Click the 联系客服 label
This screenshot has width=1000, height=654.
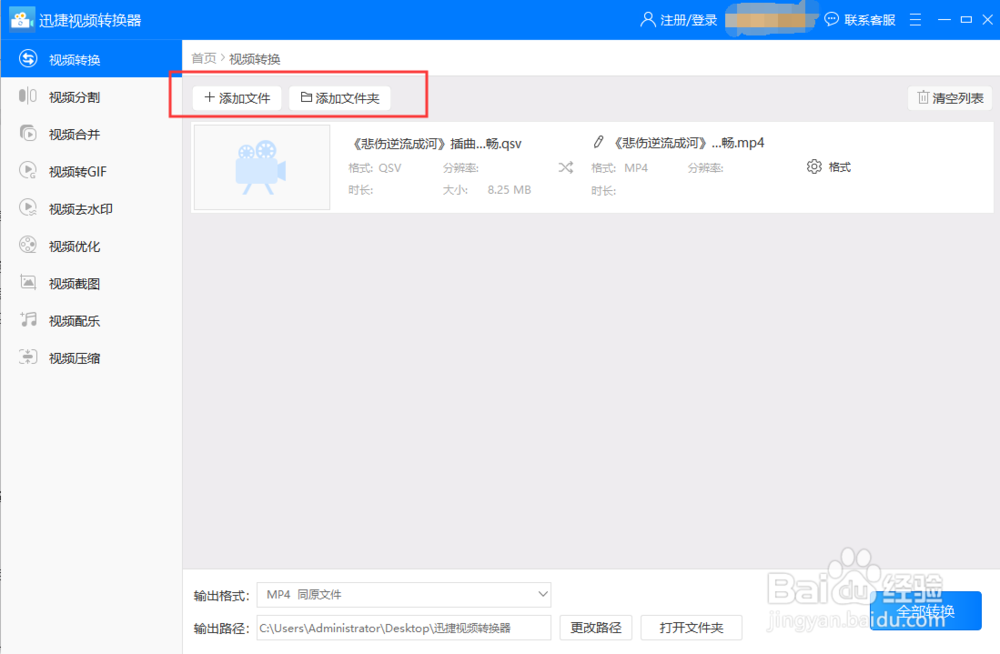[870, 20]
